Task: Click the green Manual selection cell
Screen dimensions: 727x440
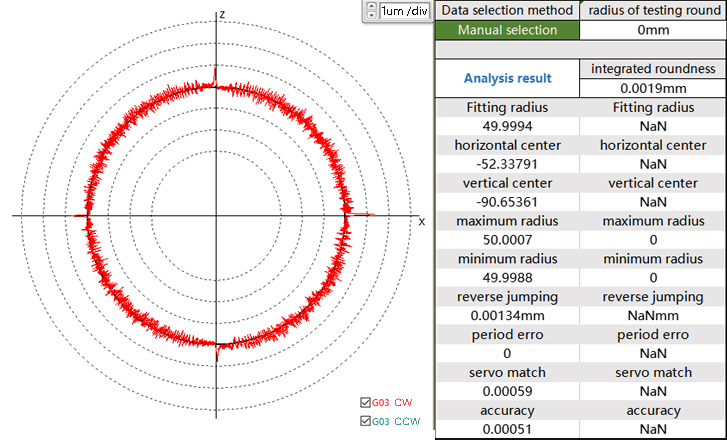Action: click(x=507, y=30)
